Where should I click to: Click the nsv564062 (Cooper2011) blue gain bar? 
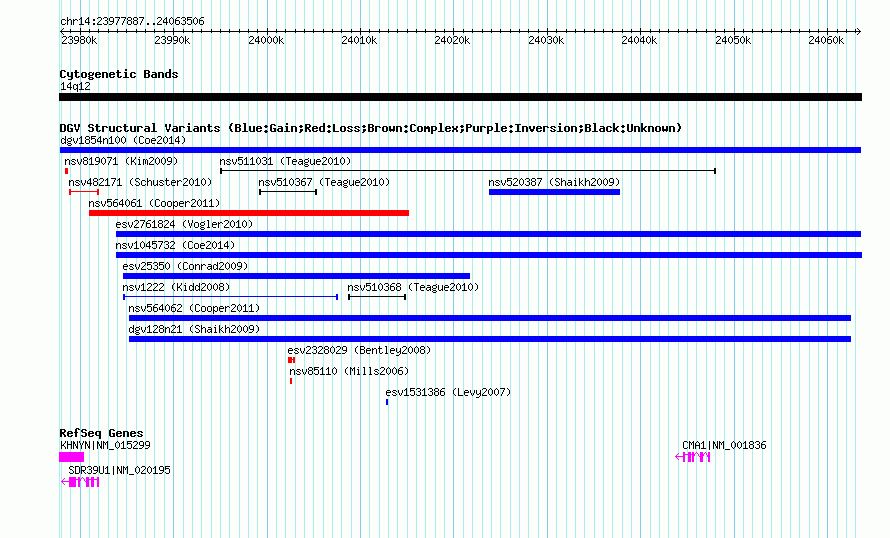coord(490,318)
